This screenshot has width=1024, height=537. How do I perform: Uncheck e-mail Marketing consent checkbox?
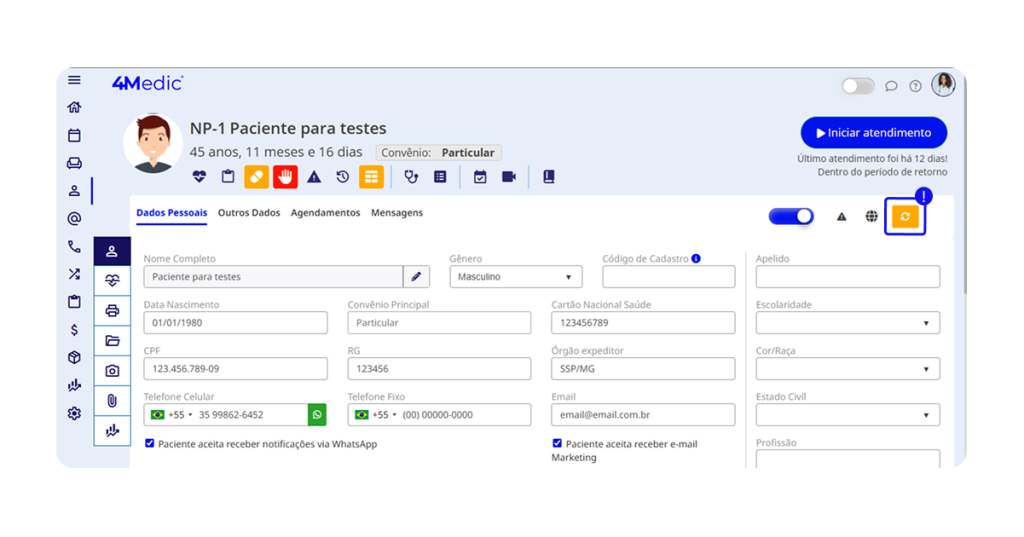tap(557, 443)
